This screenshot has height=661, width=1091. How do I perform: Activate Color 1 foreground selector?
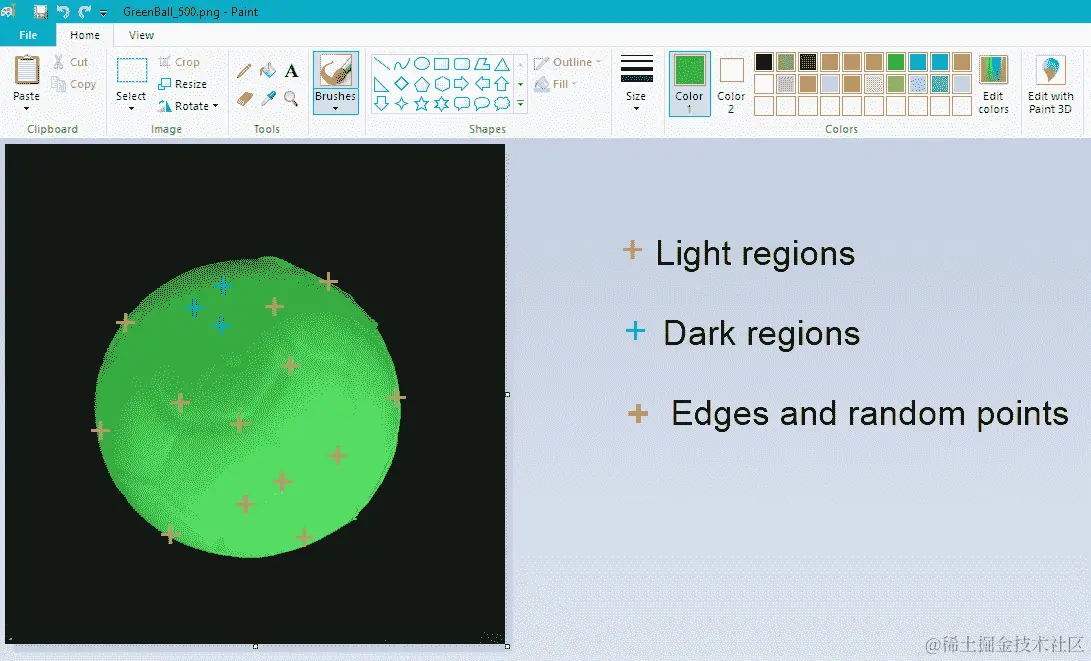(x=690, y=83)
